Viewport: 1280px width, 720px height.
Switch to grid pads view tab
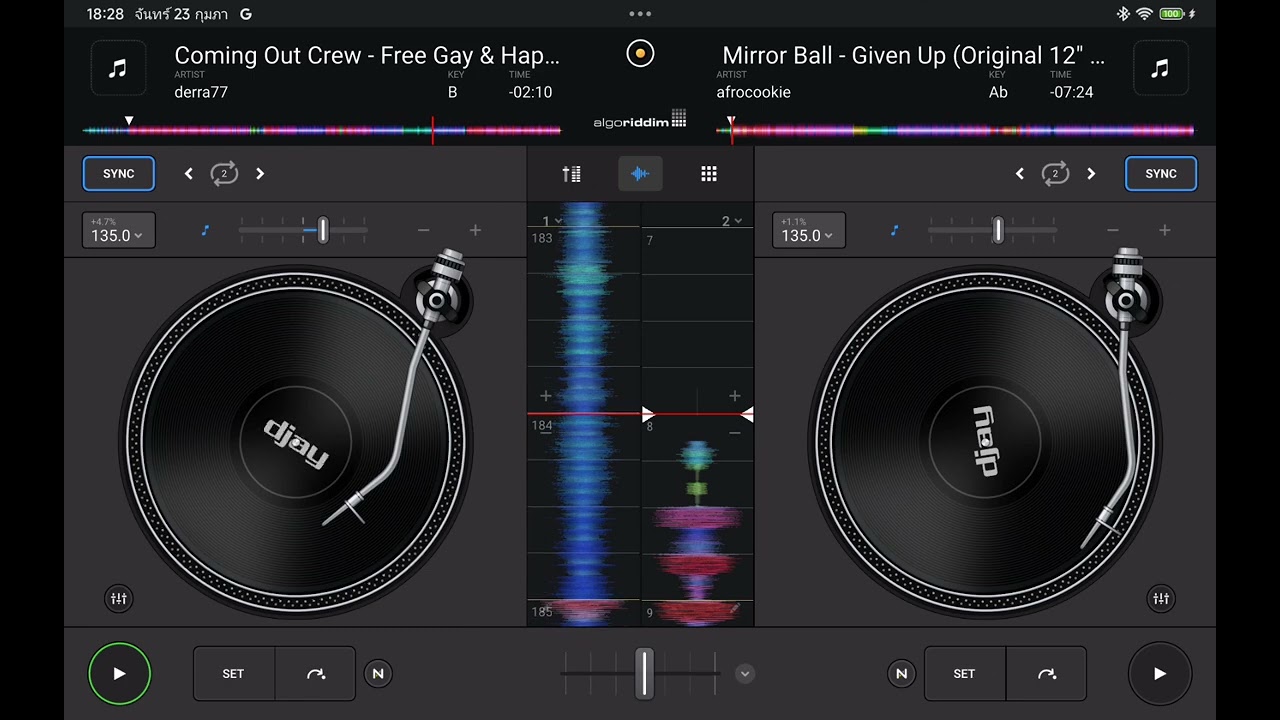click(709, 174)
